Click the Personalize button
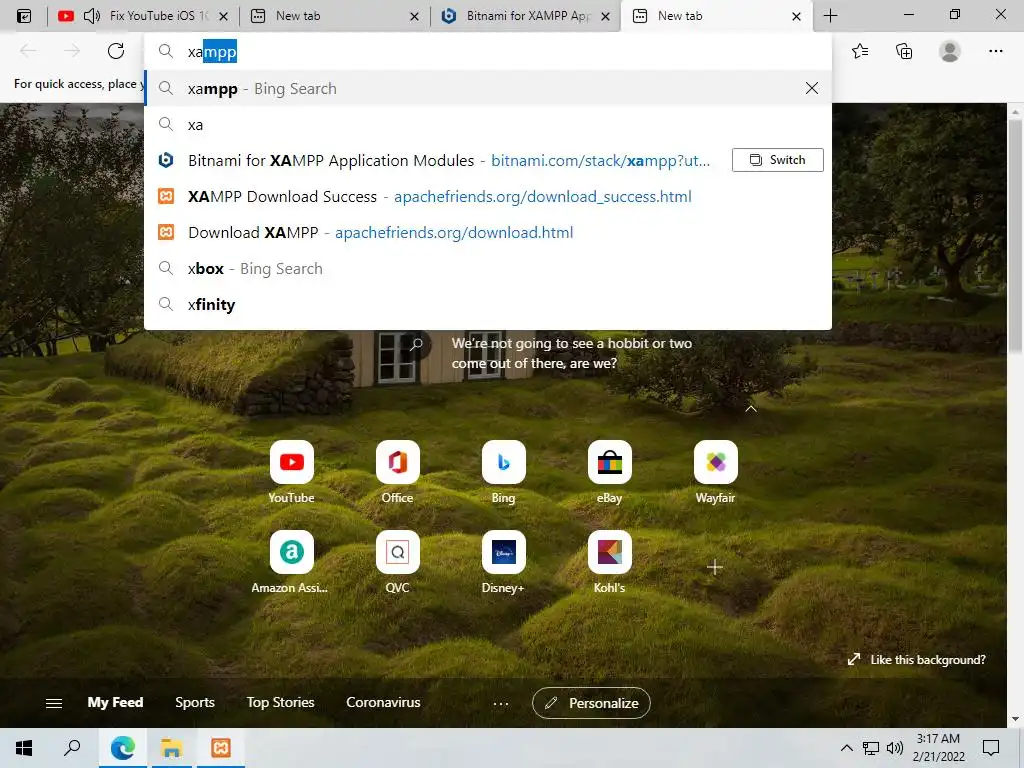This screenshot has width=1024, height=768. pos(591,703)
